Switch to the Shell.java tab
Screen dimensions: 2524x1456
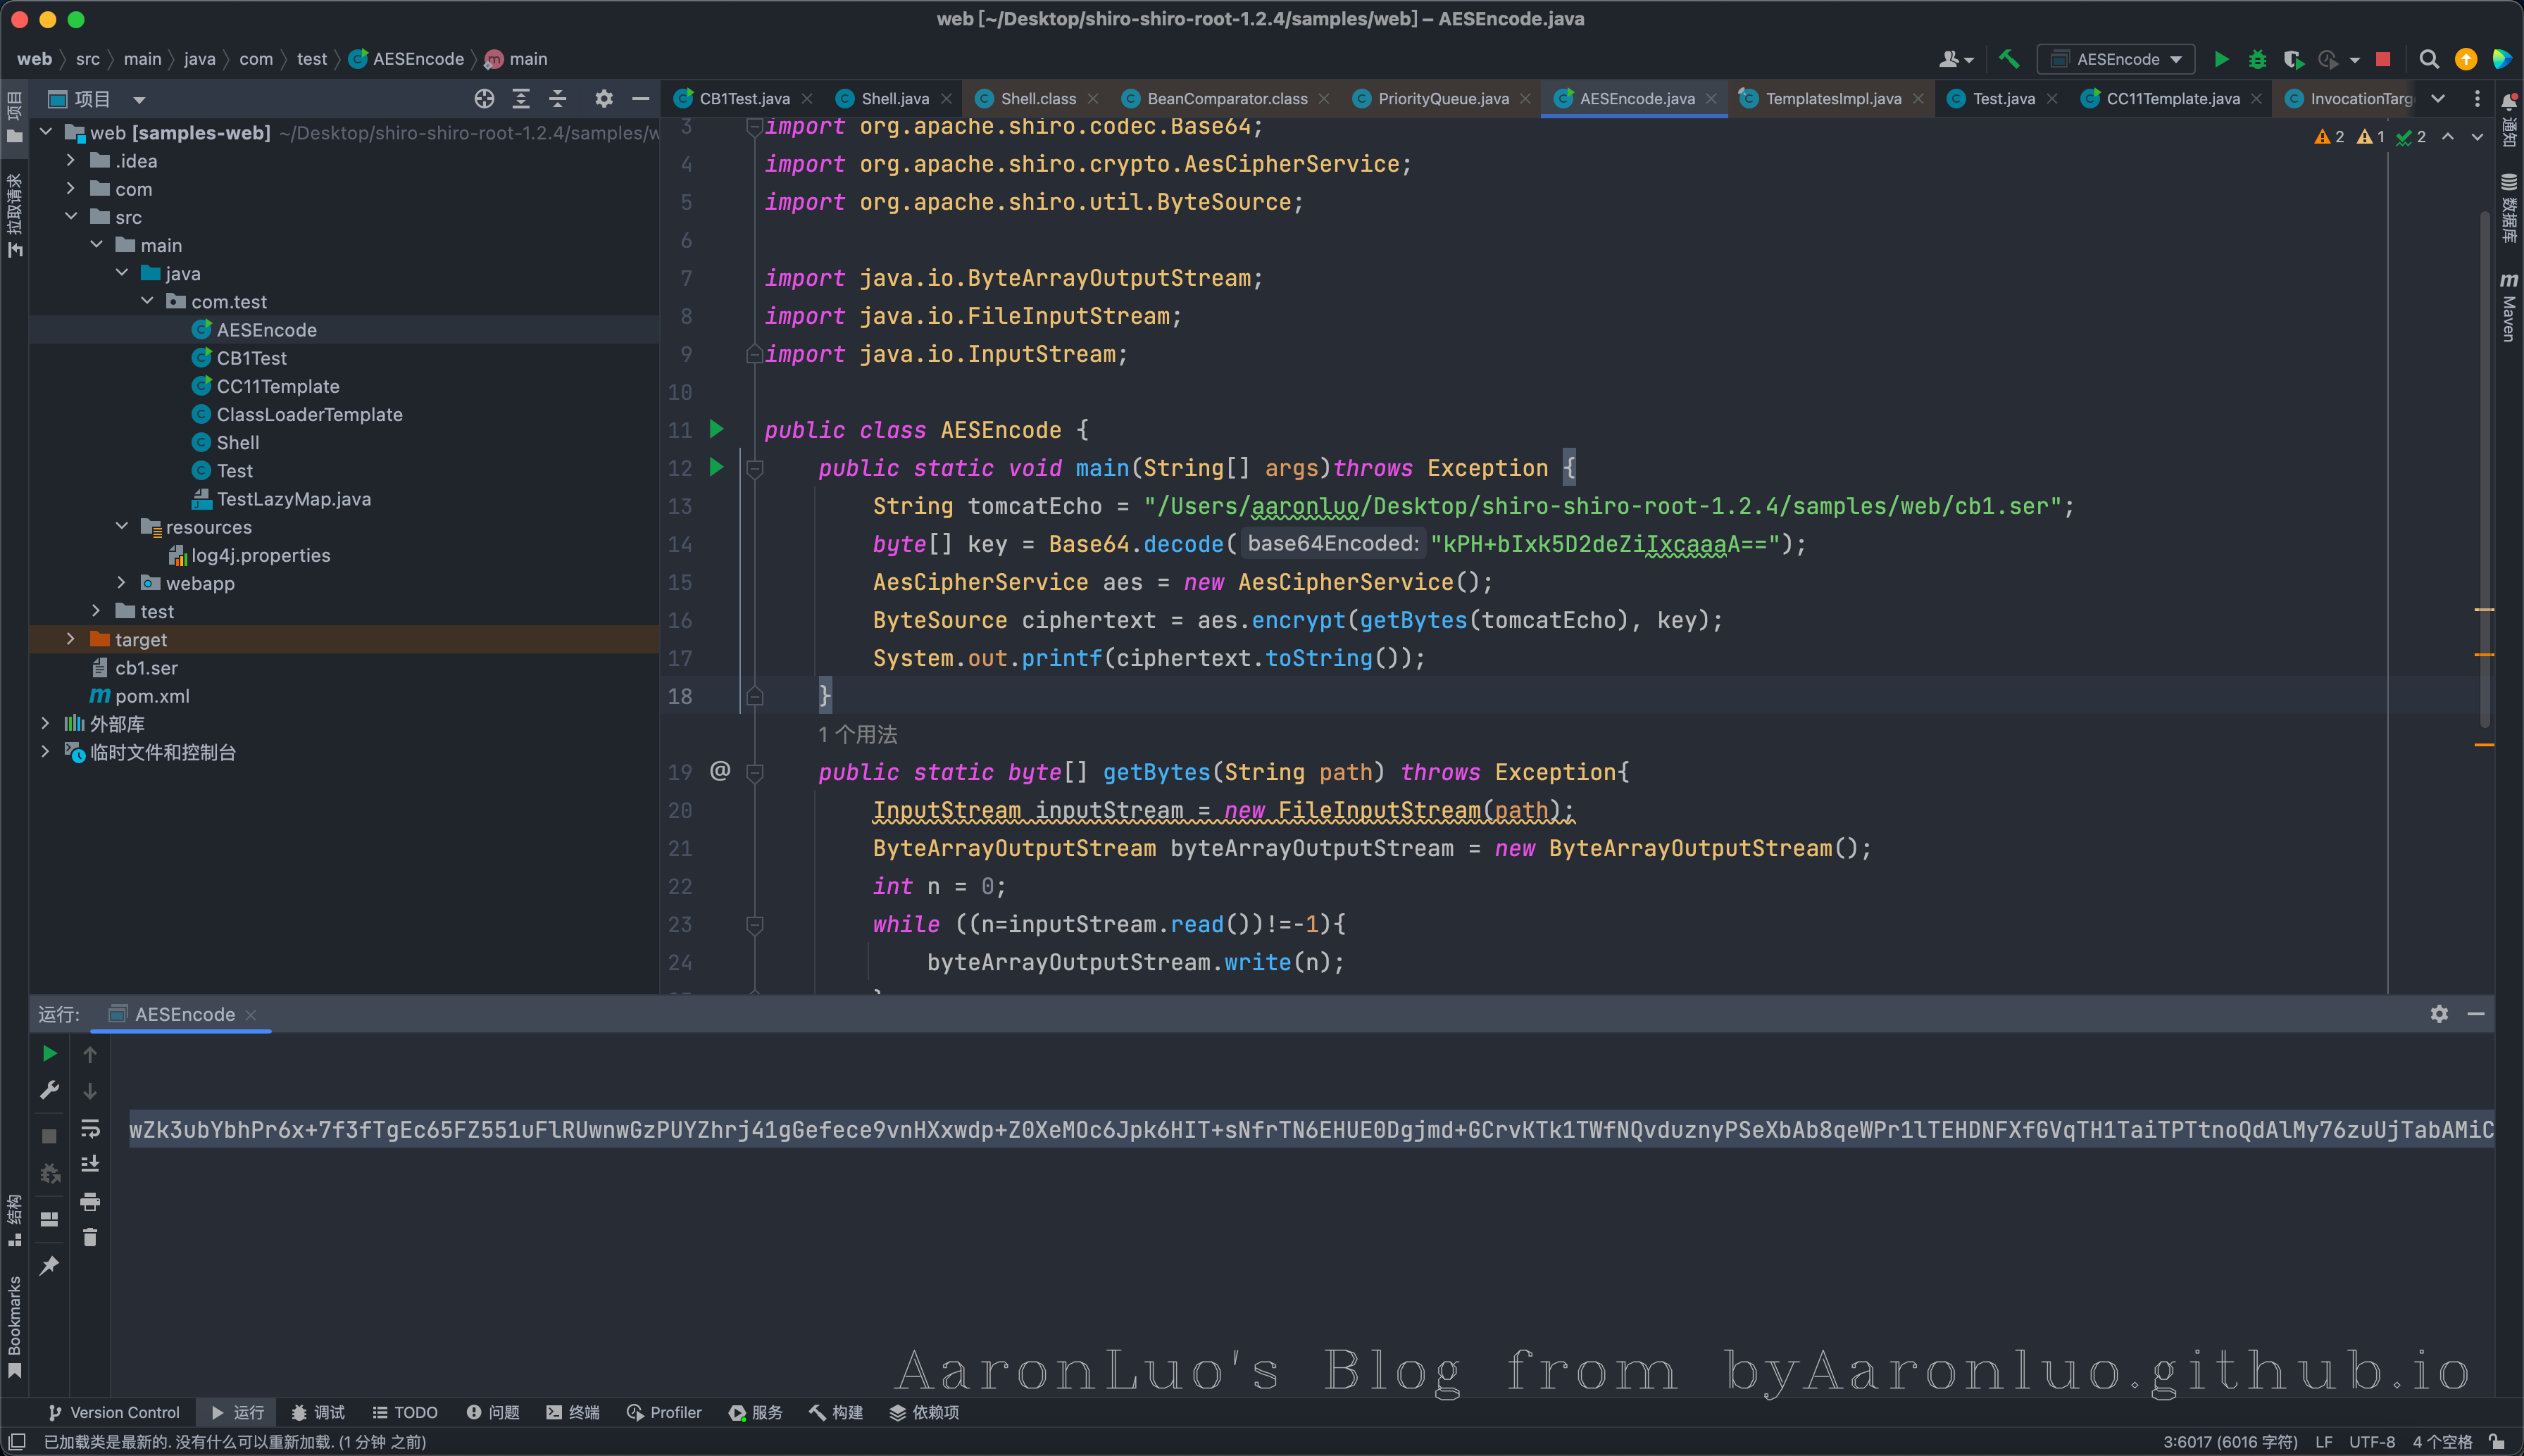[895, 98]
